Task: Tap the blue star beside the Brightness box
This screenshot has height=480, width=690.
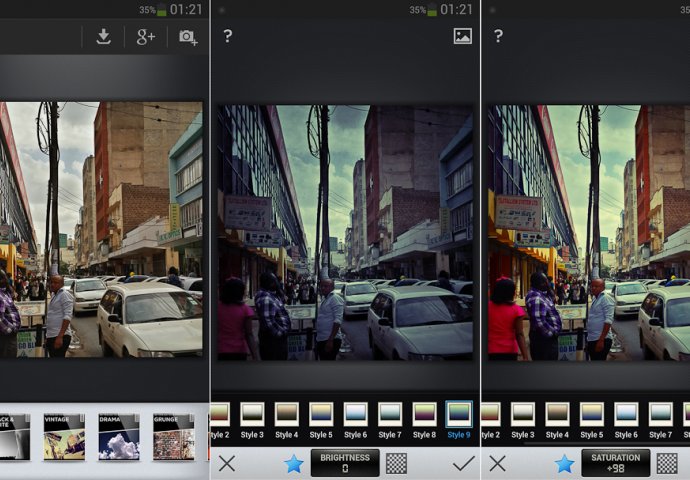Action: (x=293, y=463)
